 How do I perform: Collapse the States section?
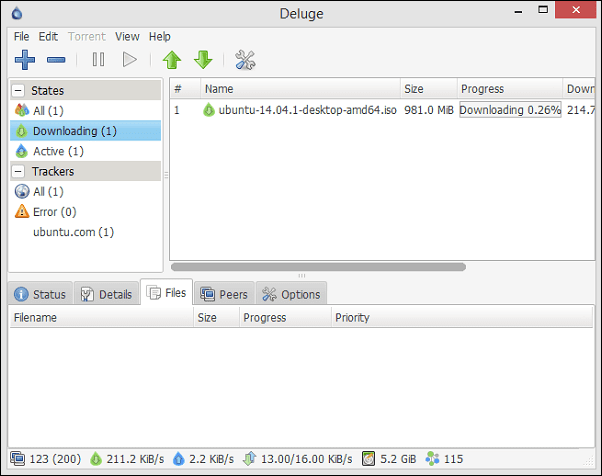coord(18,91)
